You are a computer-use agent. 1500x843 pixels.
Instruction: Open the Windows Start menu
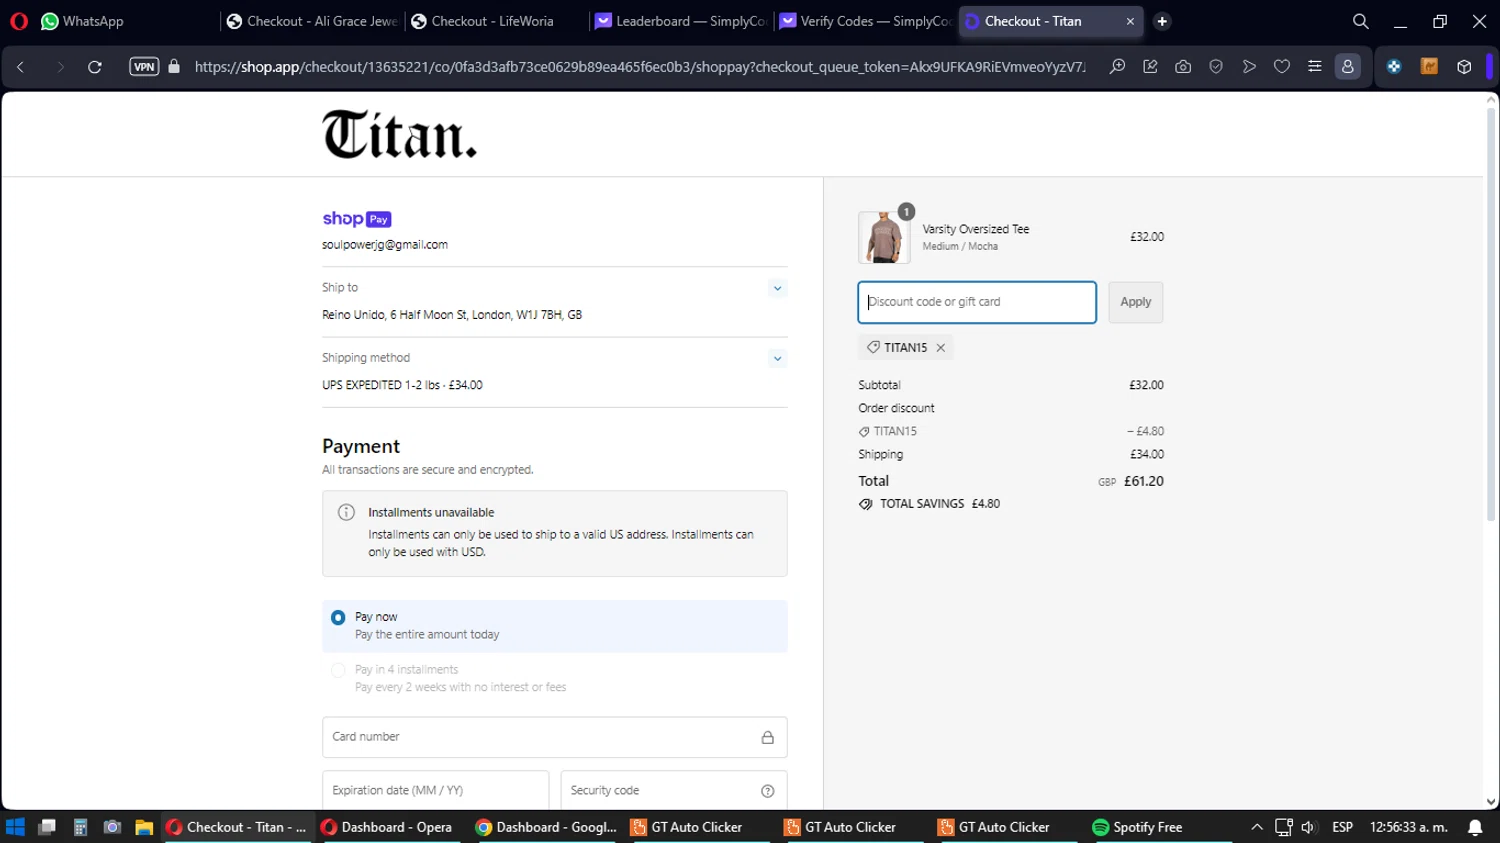15,827
